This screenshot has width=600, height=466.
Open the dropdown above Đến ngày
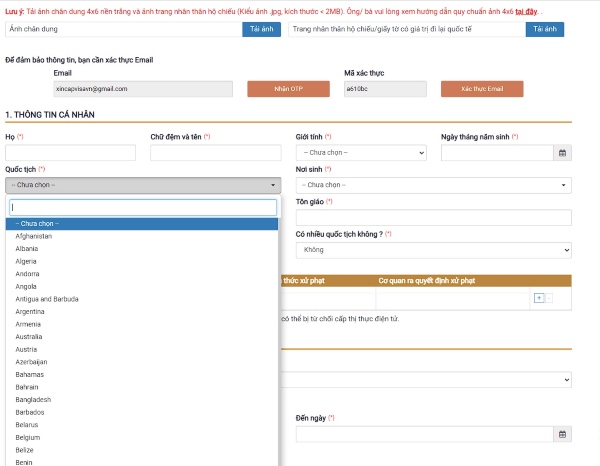pos(426,380)
